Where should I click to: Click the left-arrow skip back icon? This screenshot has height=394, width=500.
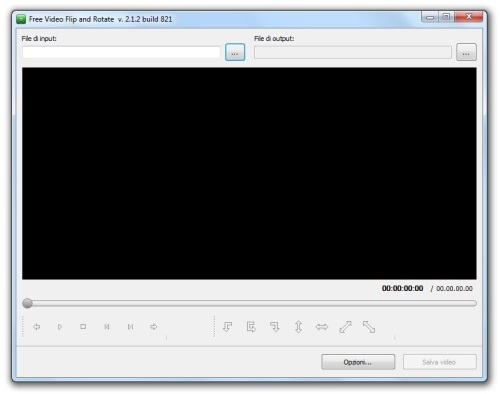click(x=37, y=327)
